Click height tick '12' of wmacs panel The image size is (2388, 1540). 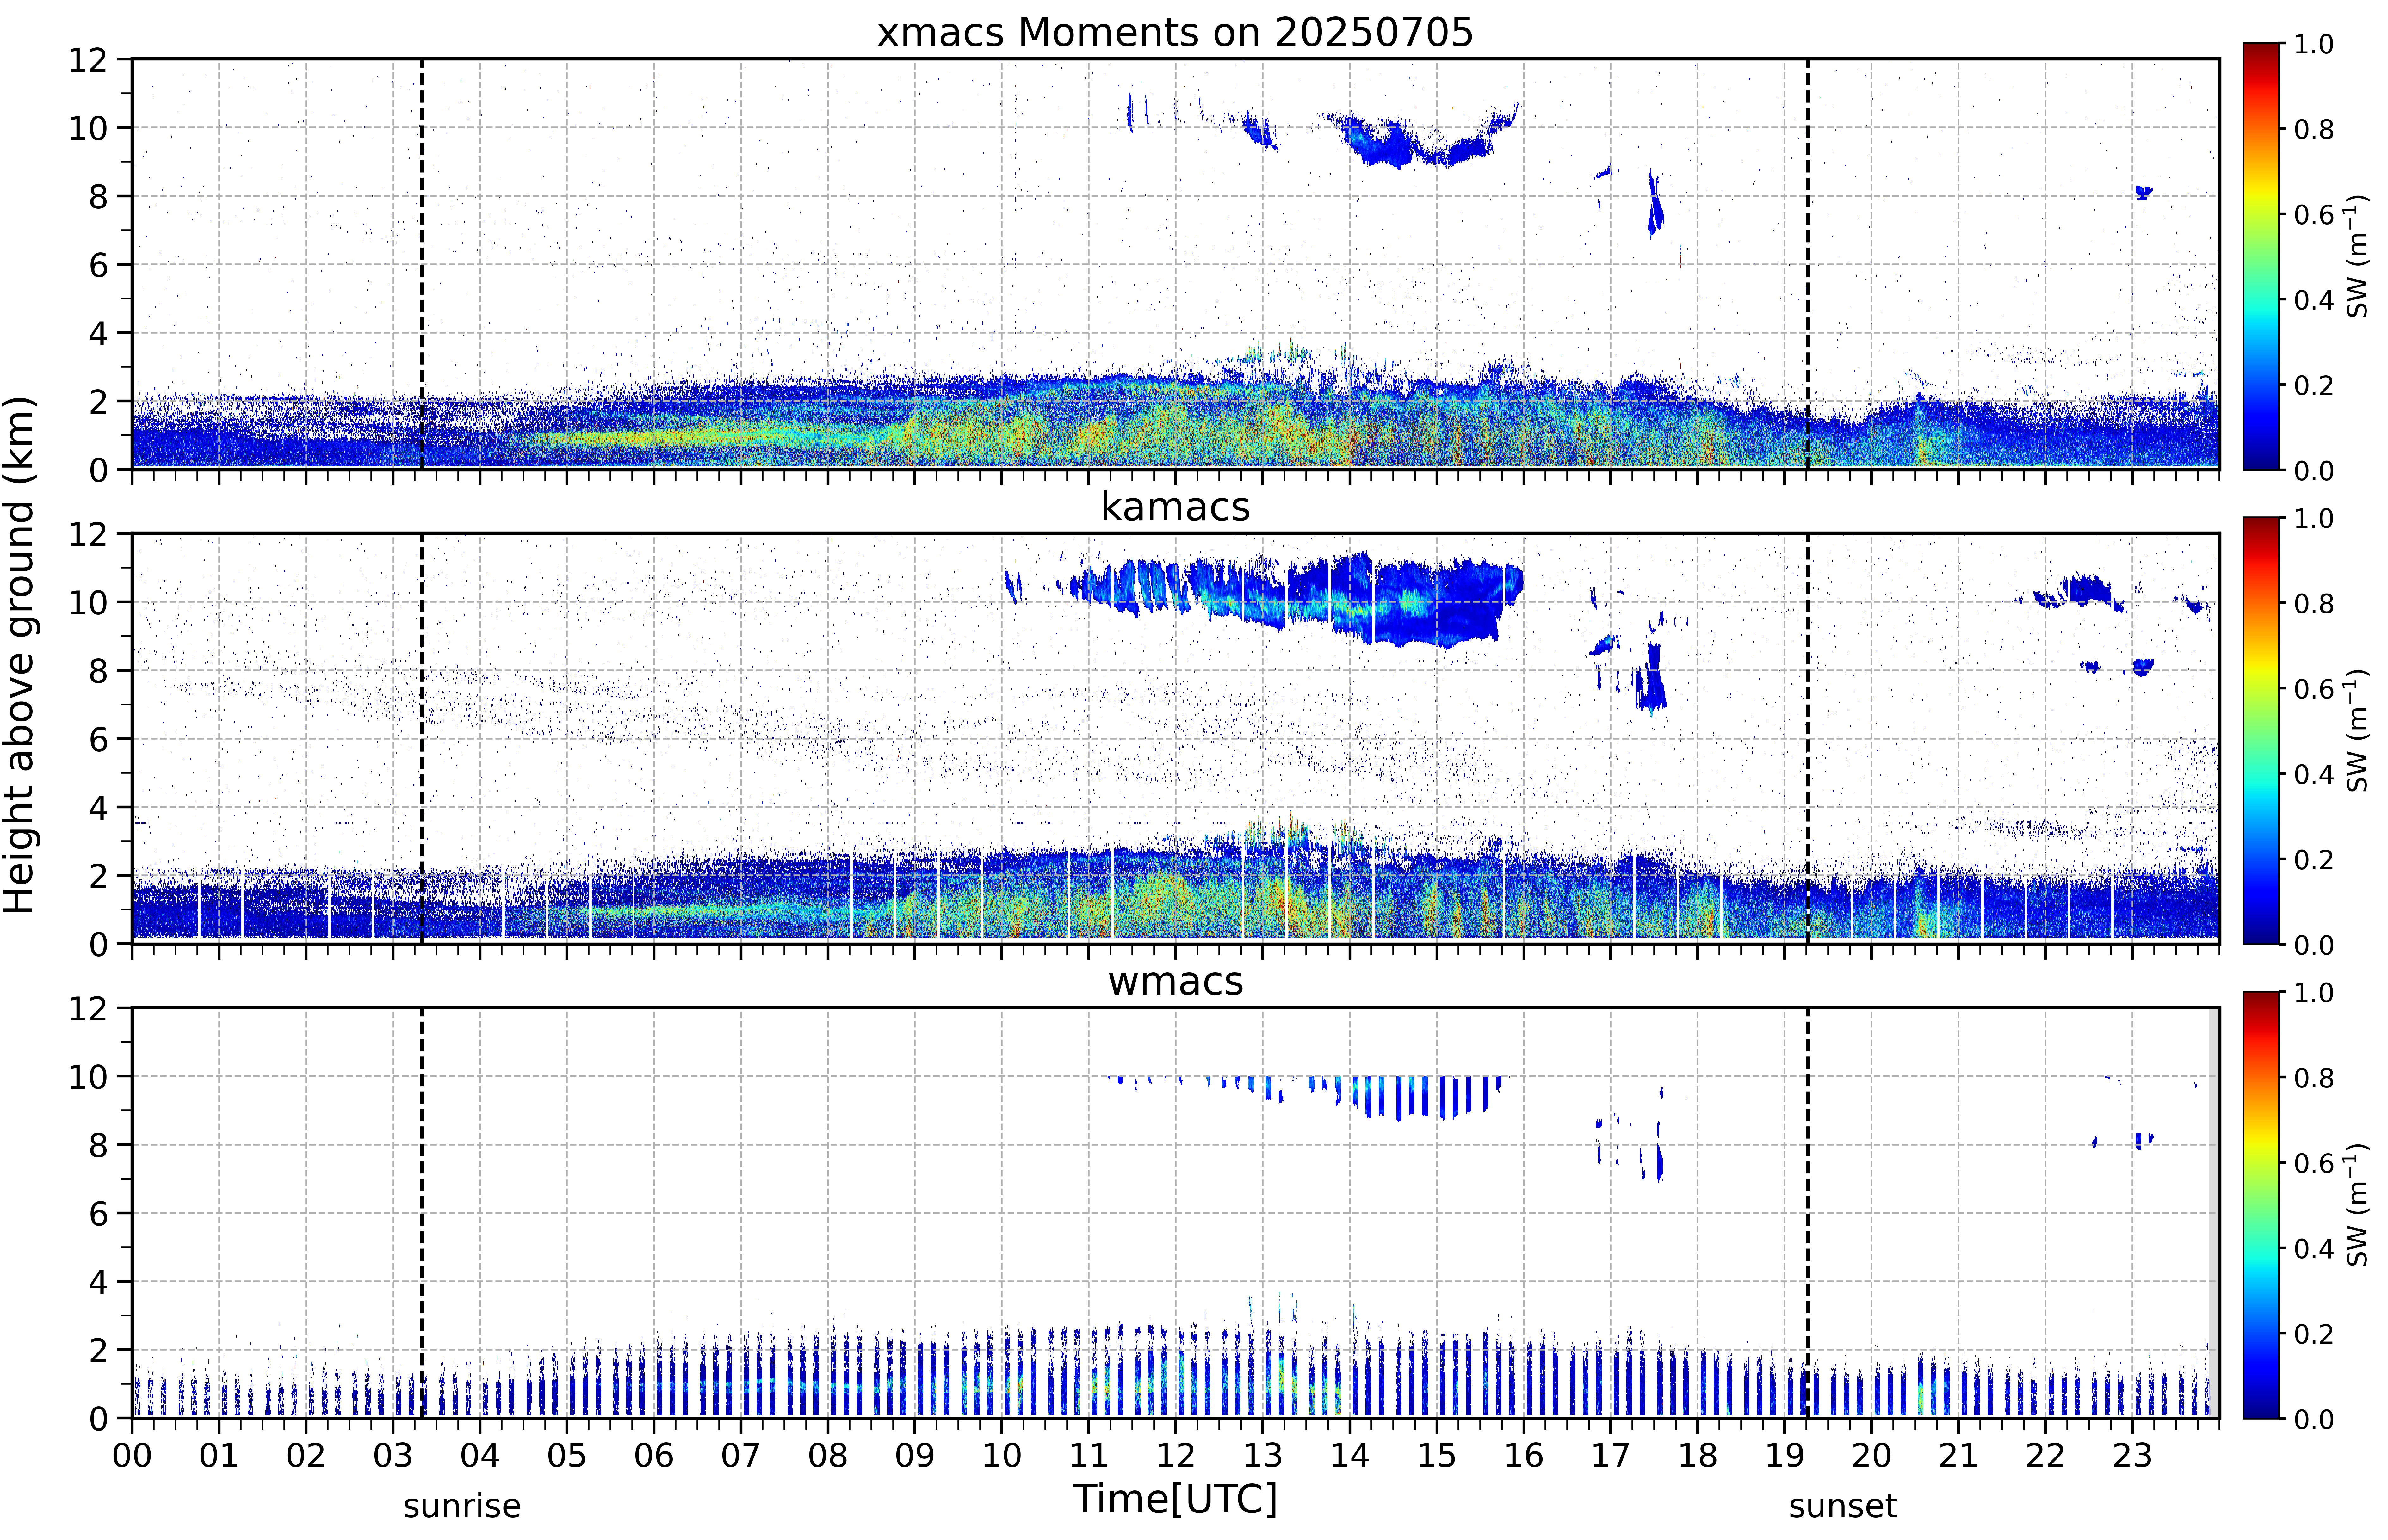coord(88,1008)
